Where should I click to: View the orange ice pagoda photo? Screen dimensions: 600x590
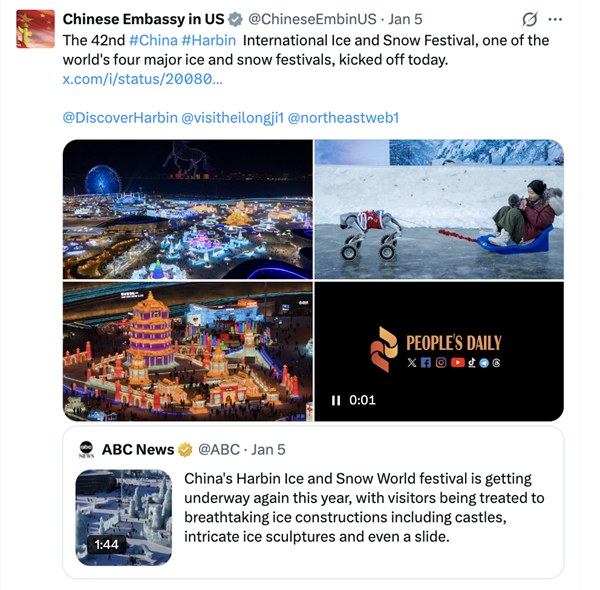[188, 351]
